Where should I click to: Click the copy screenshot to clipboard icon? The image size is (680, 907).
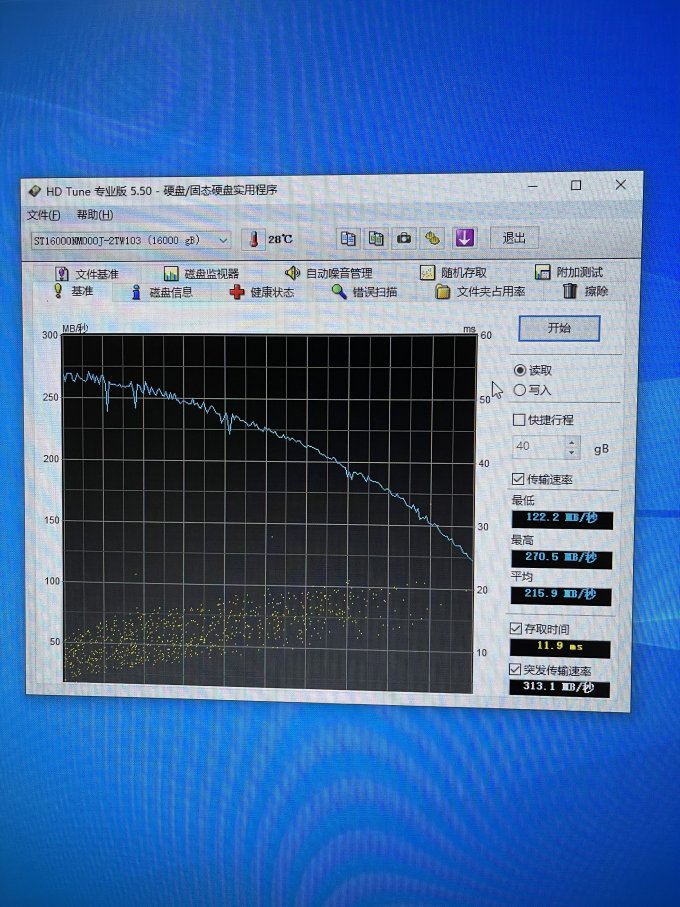tap(376, 238)
